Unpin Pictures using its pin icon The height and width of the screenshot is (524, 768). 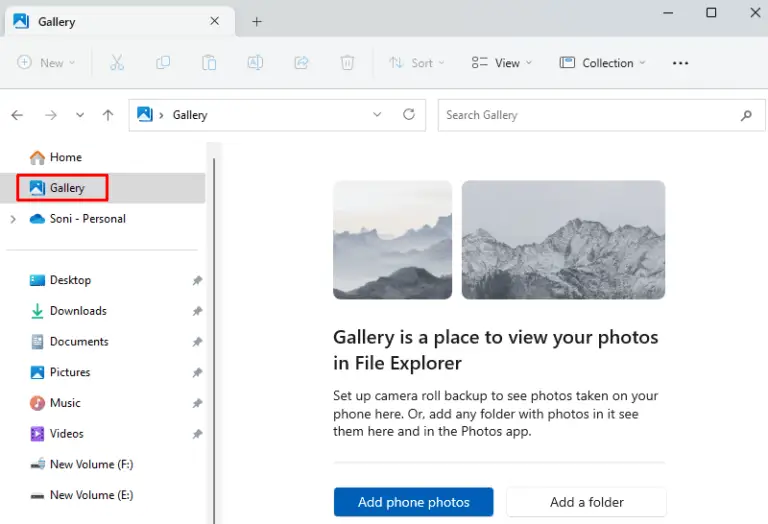[197, 373]
